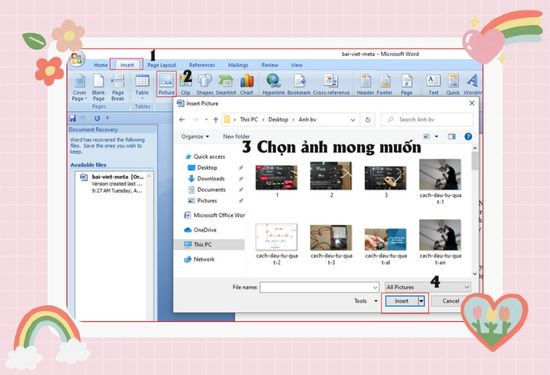Viewport: 550px width, 375px height.
Task: Open dialog Help icon
Action: pyautogui.click(x=468, y=136)
